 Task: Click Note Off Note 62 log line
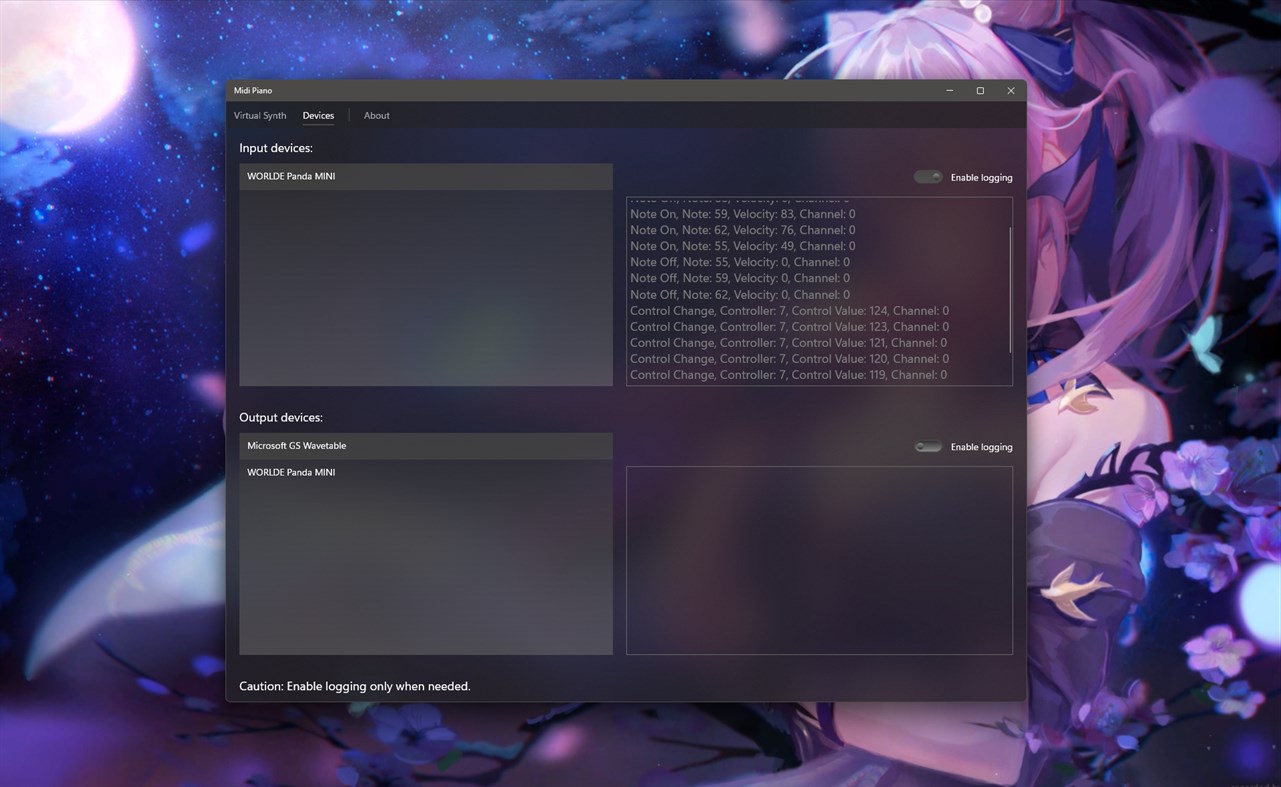pos(740,295)
